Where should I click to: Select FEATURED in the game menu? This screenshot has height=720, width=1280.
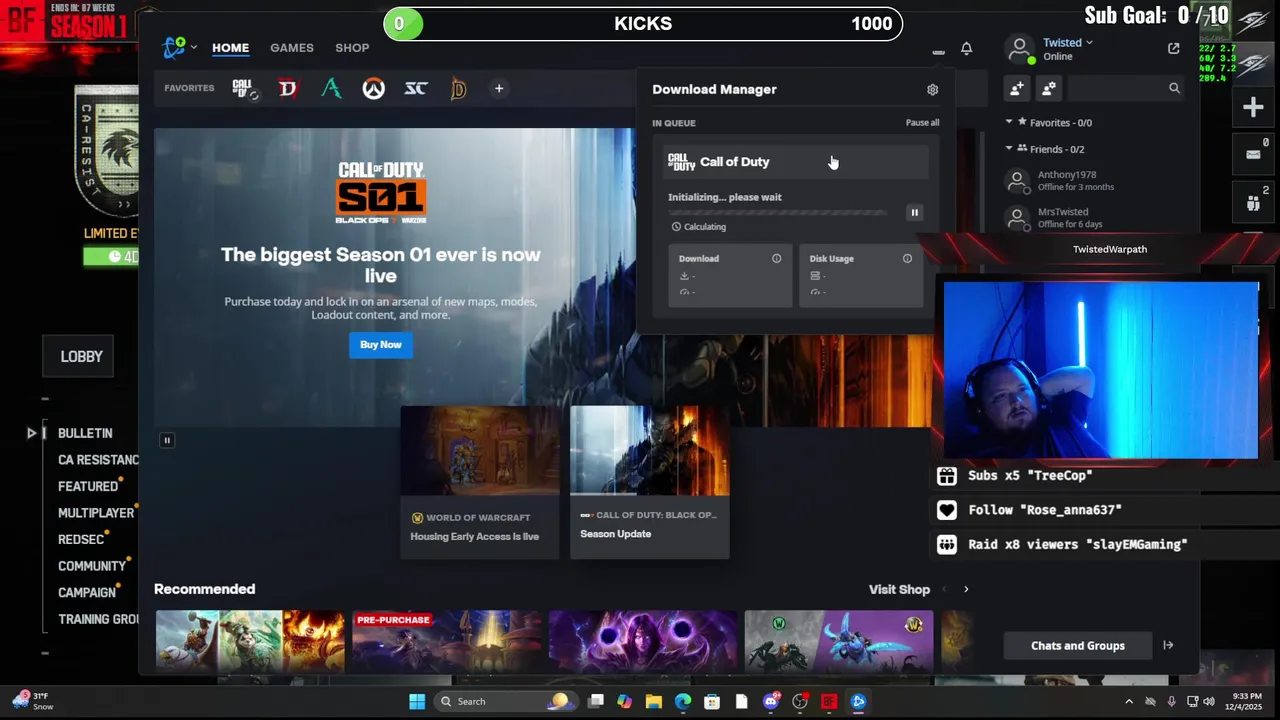point(88,487)
